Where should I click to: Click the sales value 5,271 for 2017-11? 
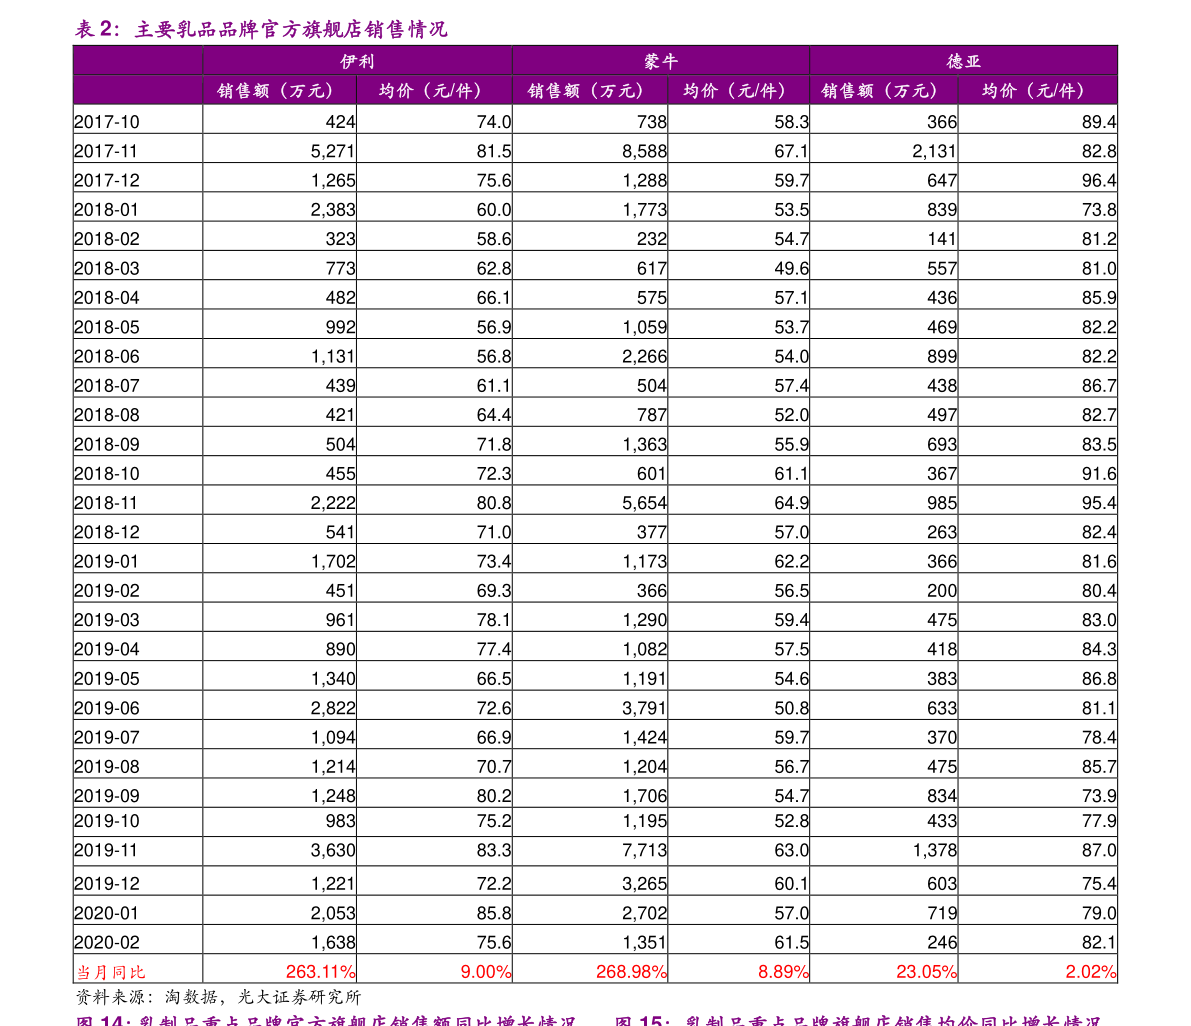click(333, 151)
